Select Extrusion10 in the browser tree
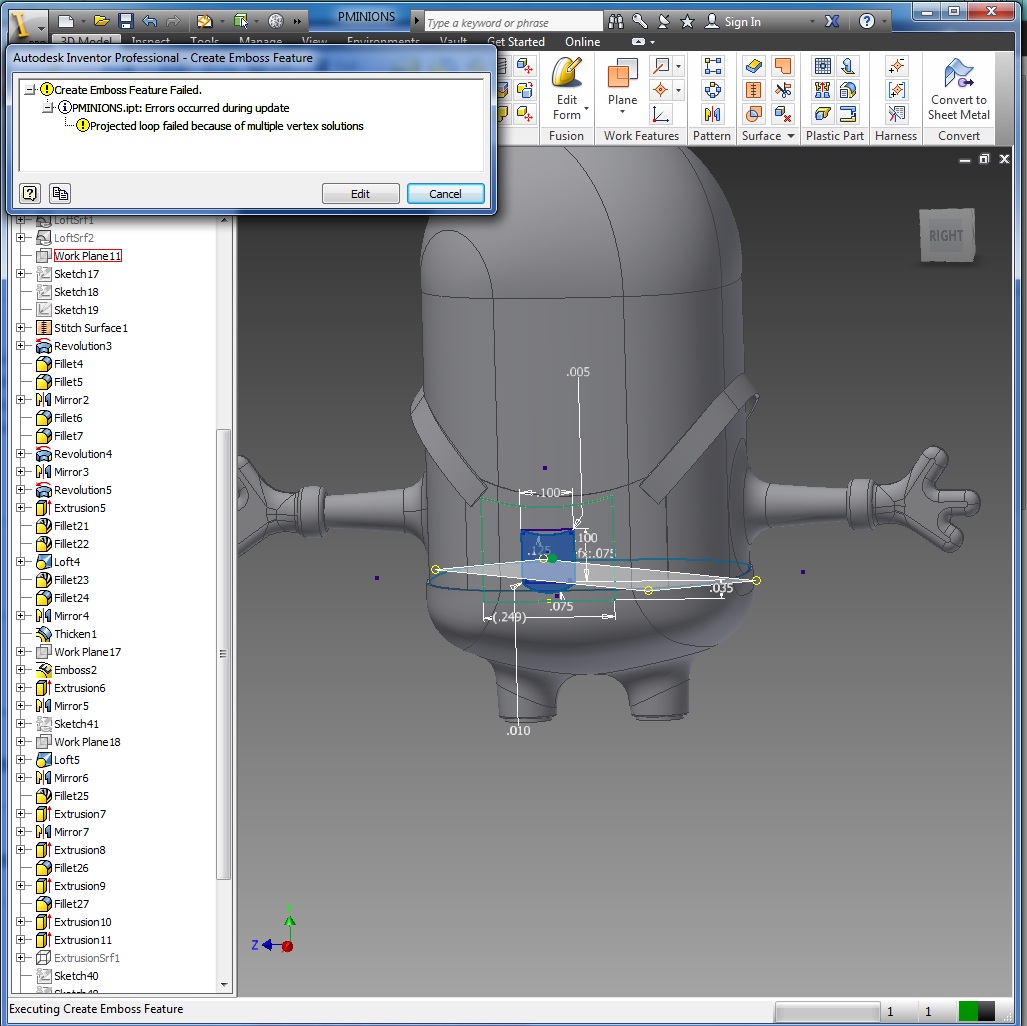This screenshot has height=1026, width=1027. pos(83,922)
